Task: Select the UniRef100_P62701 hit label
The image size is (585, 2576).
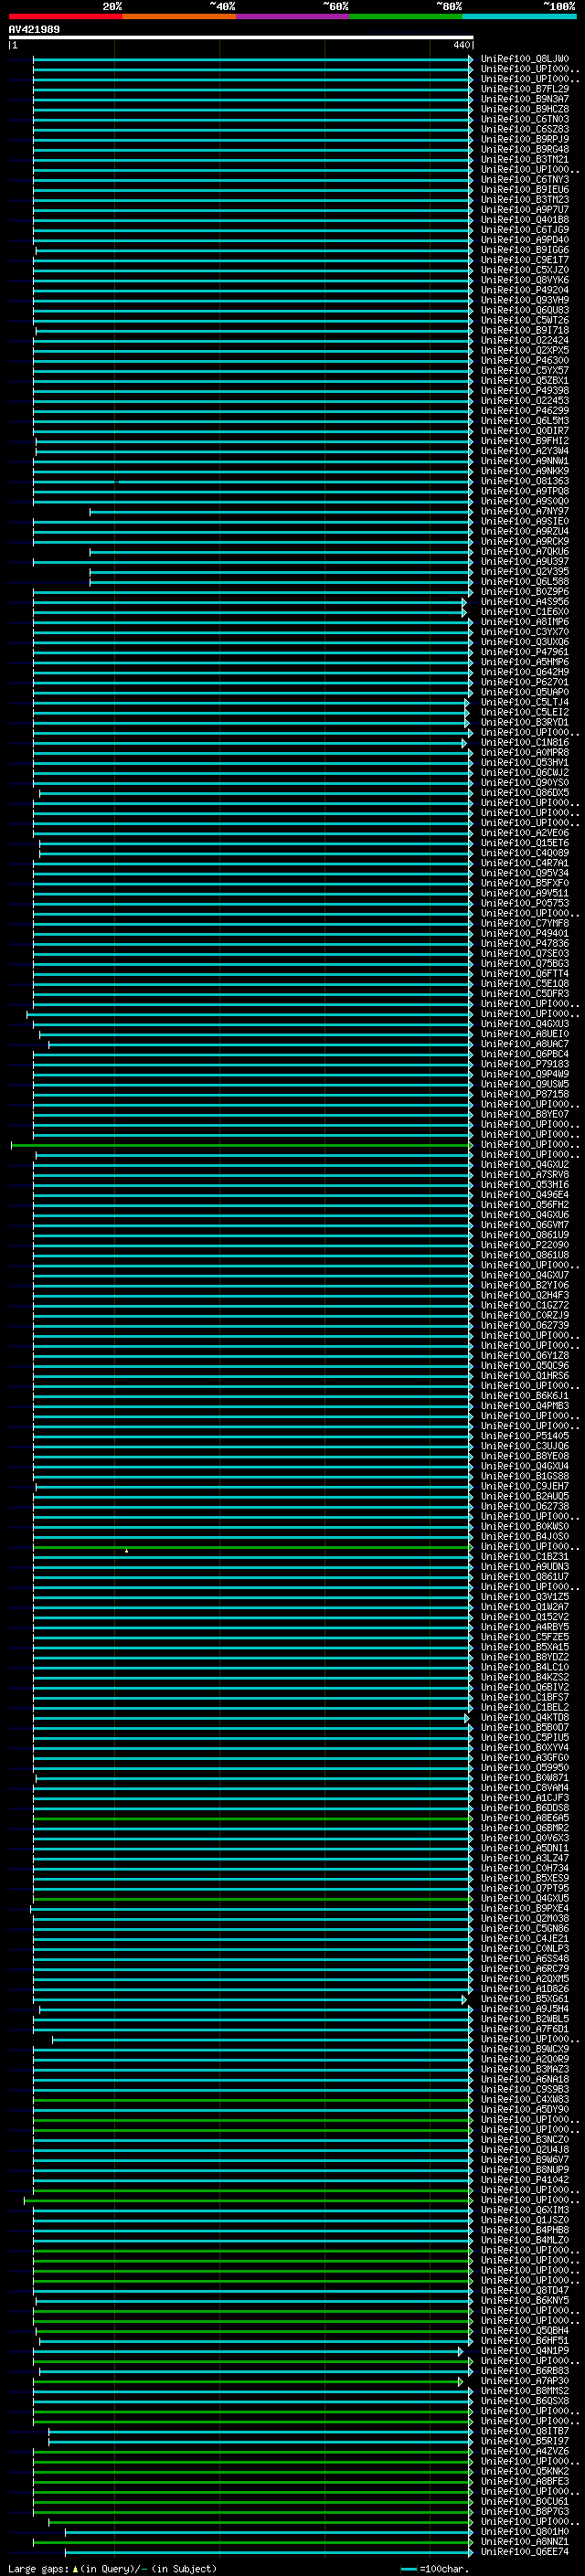Action: [525, 682]
